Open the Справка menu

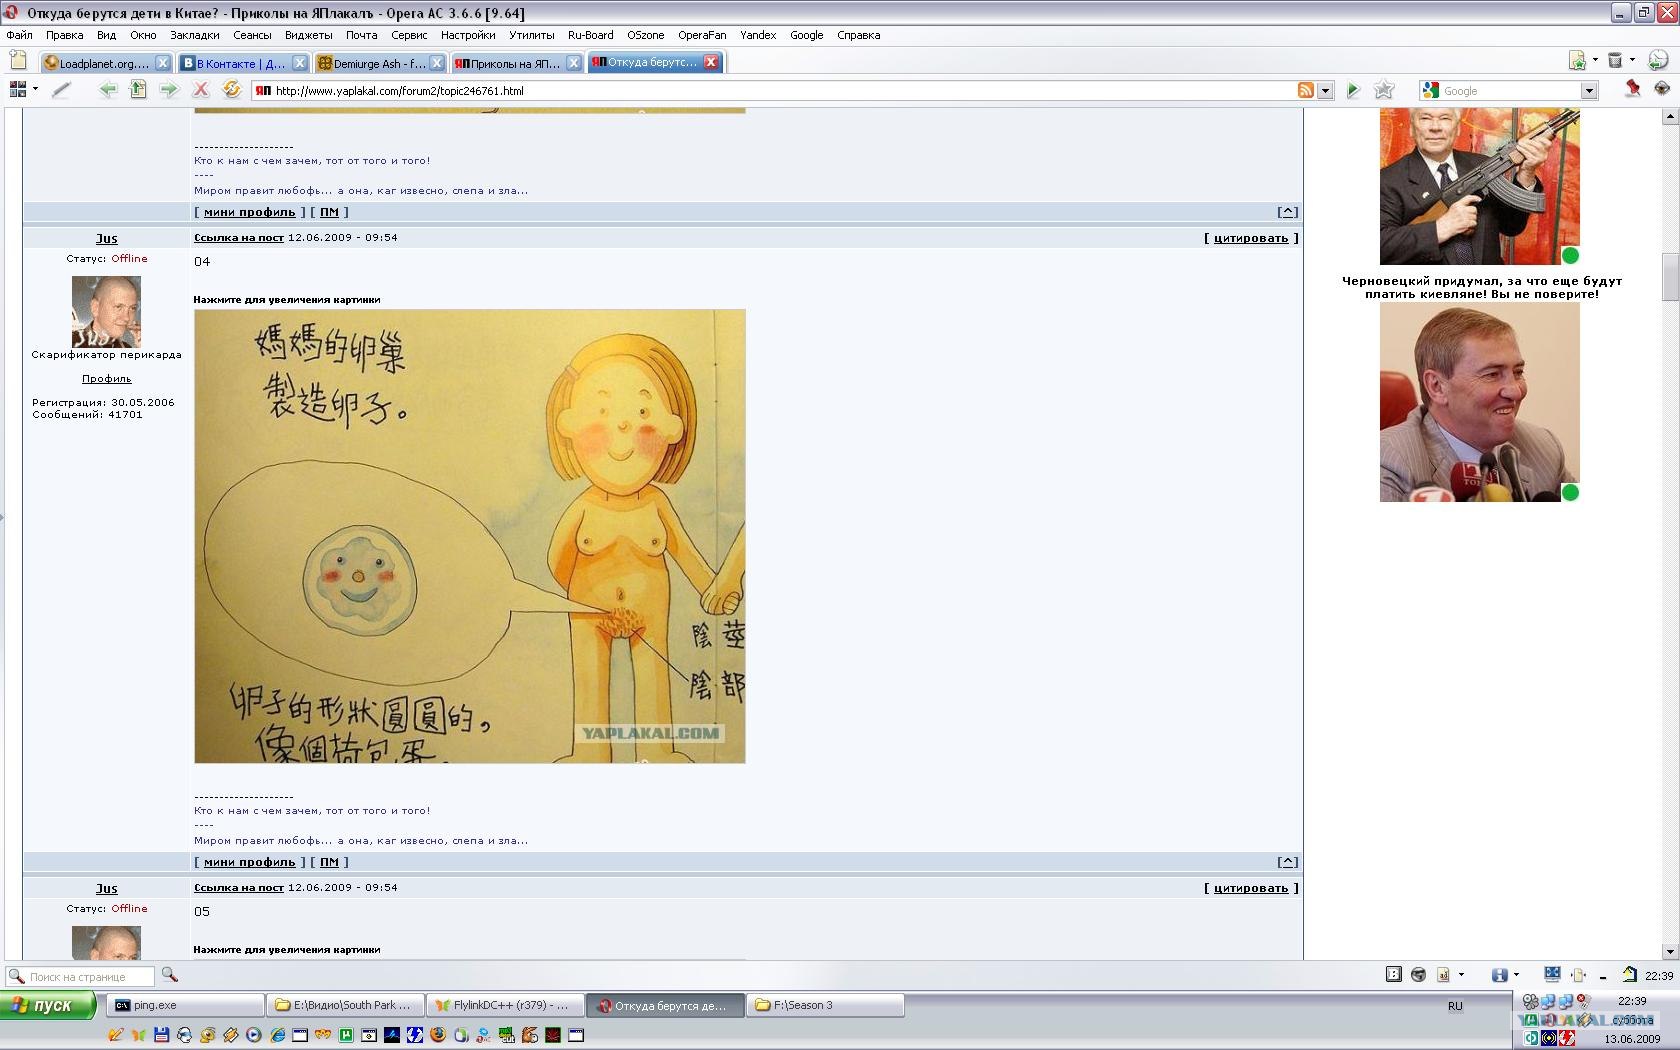[x=859, y=35]
